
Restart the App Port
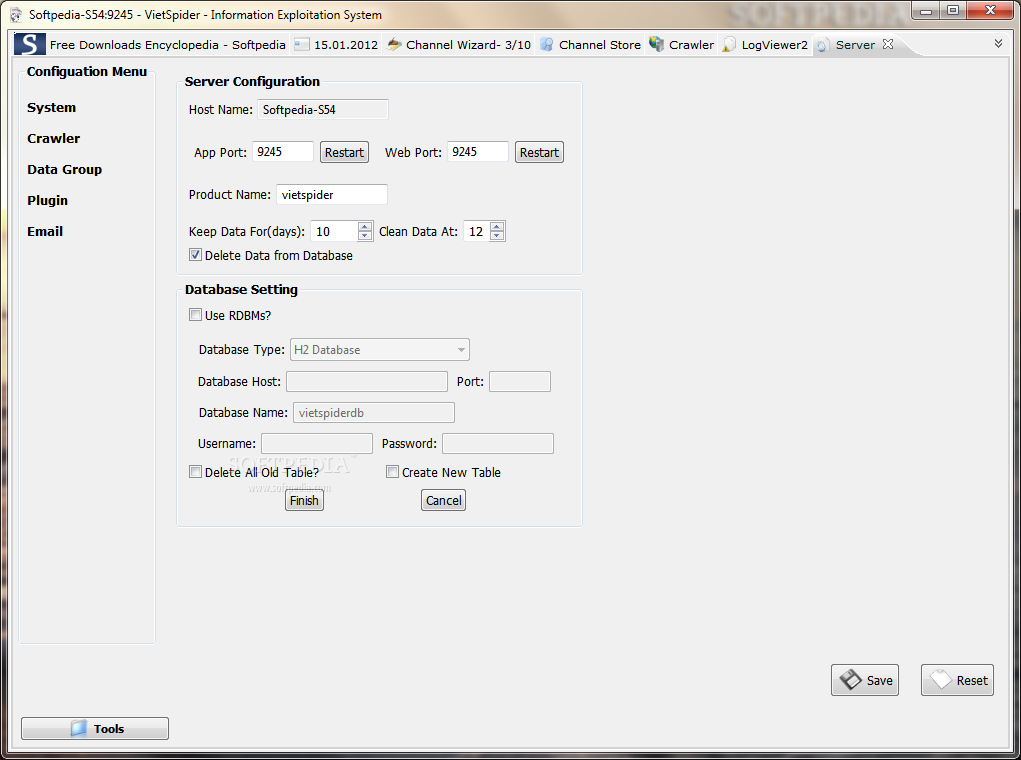click(x=344, y=152)
